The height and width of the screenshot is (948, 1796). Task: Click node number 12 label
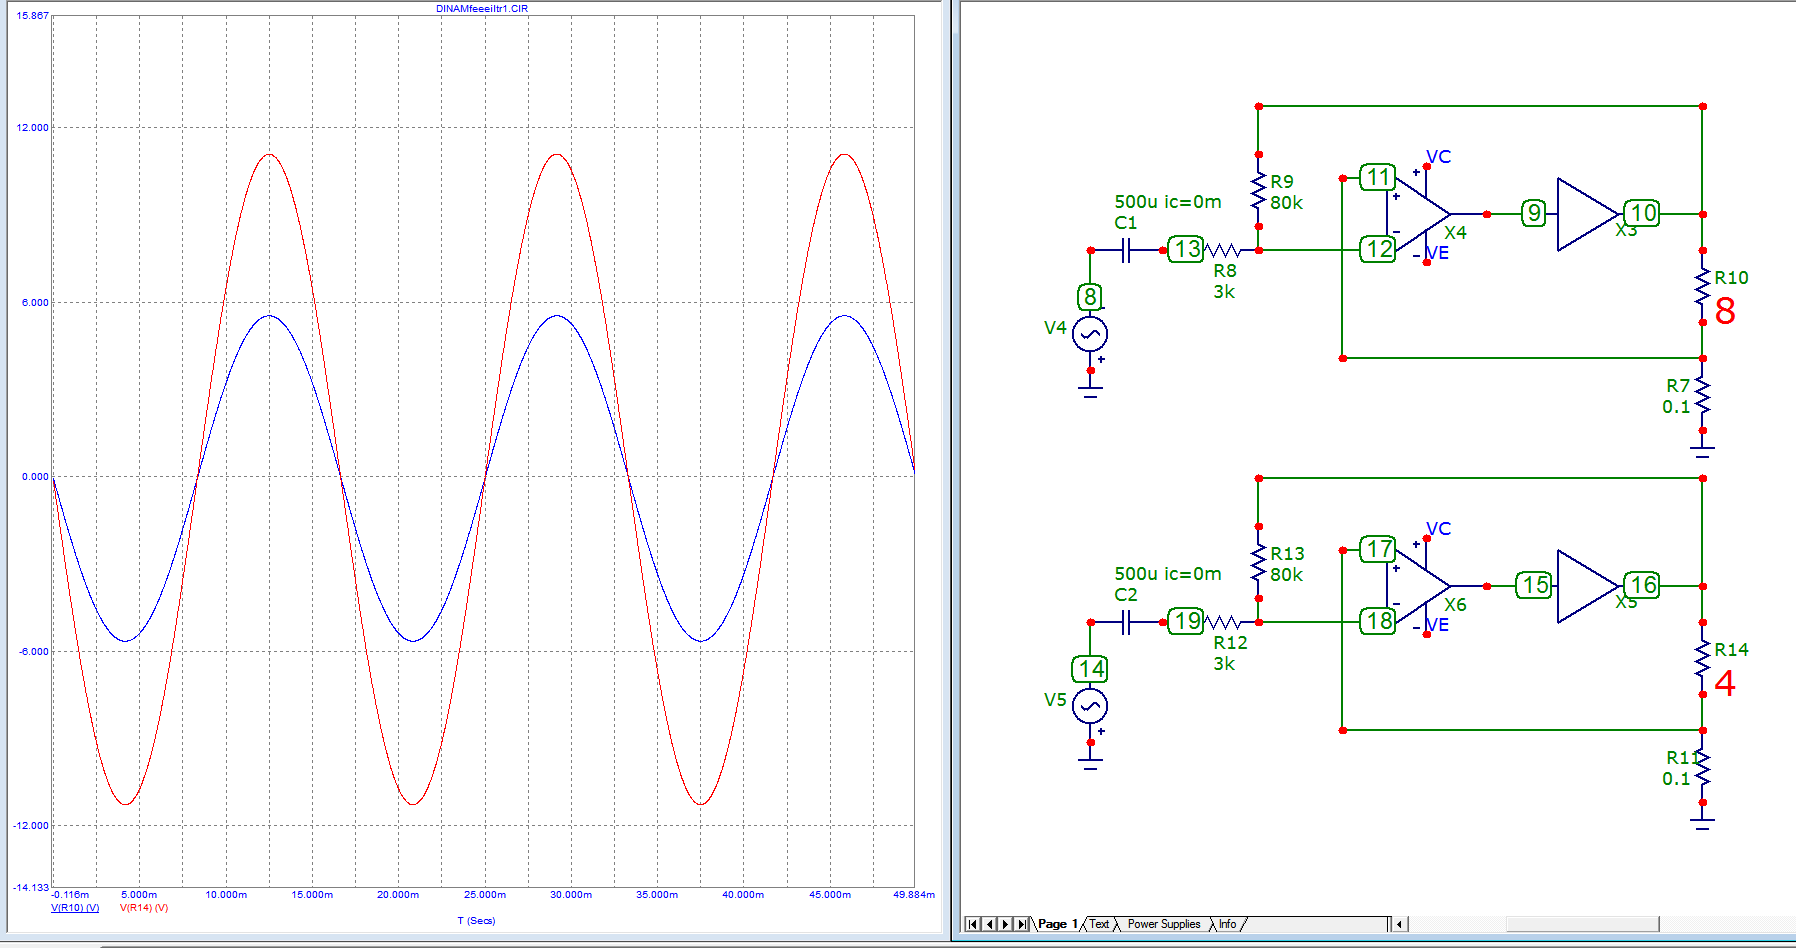[x=1378, y=249]
